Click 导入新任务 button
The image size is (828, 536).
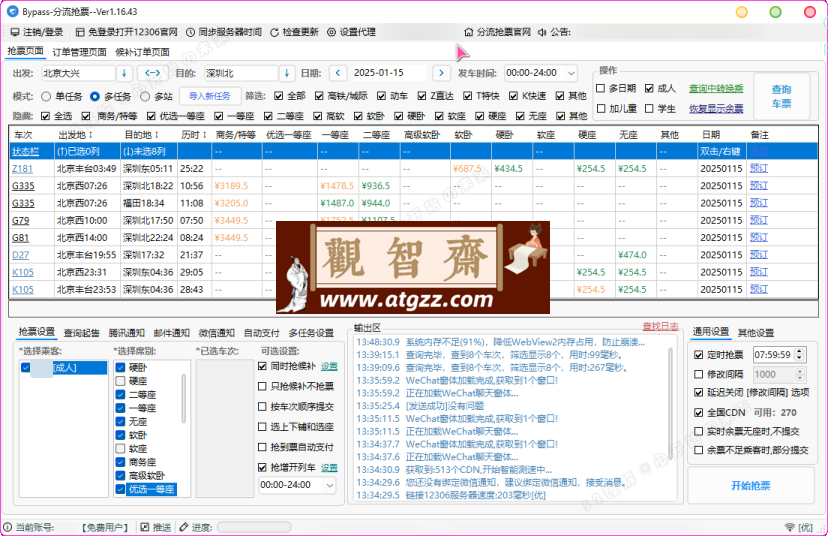click(x=210, y=96)
